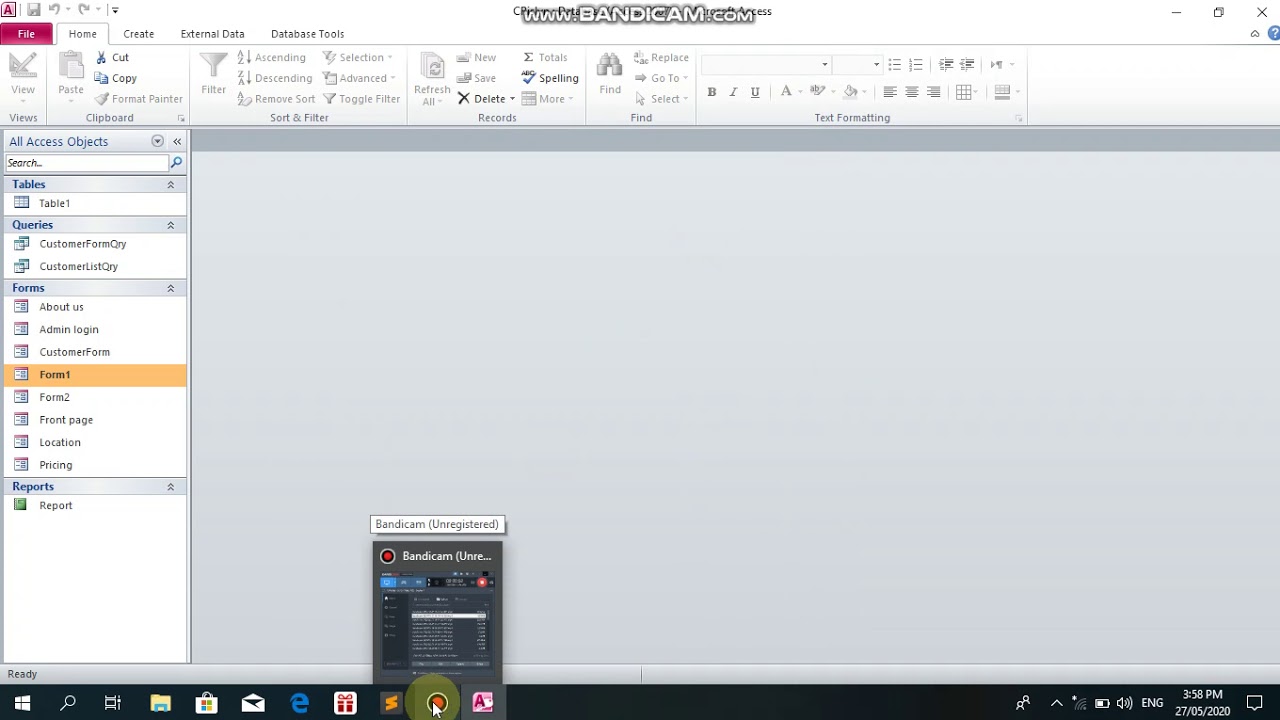1280x720 pixels.
Task: Click the Underline formatting icon
Action: tap(755, 92)
